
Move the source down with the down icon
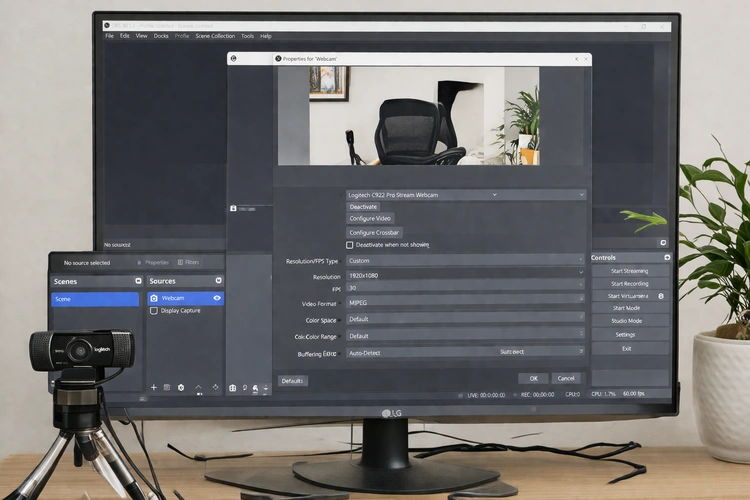[215, 387]
